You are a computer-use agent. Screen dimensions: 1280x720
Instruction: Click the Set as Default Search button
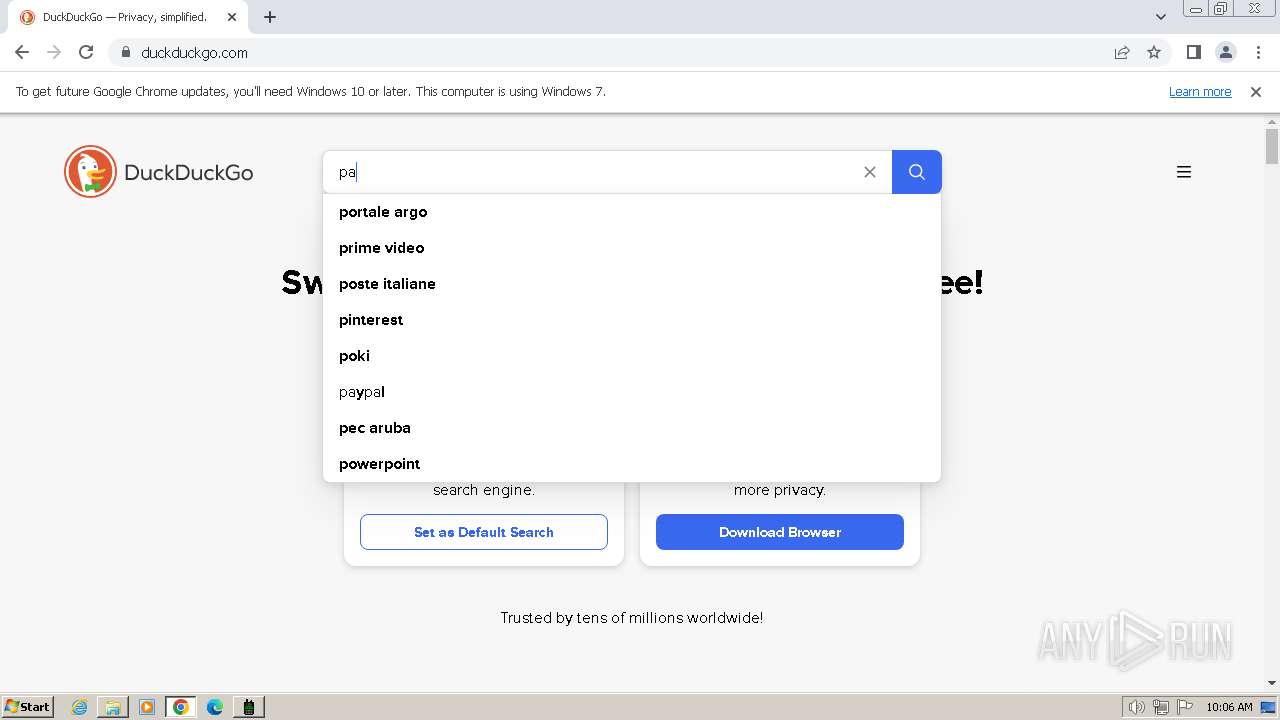click(x=484, y=532)
